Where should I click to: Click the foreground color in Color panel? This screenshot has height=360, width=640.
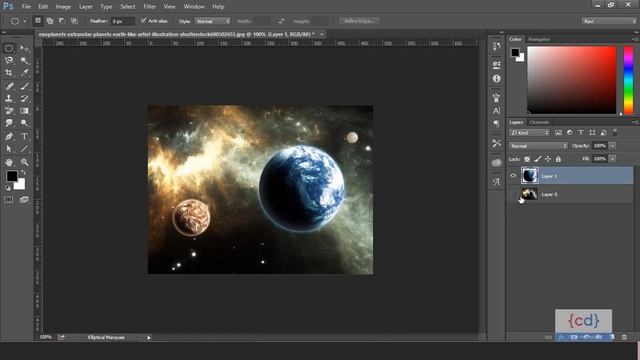click(x=515, y=52)
